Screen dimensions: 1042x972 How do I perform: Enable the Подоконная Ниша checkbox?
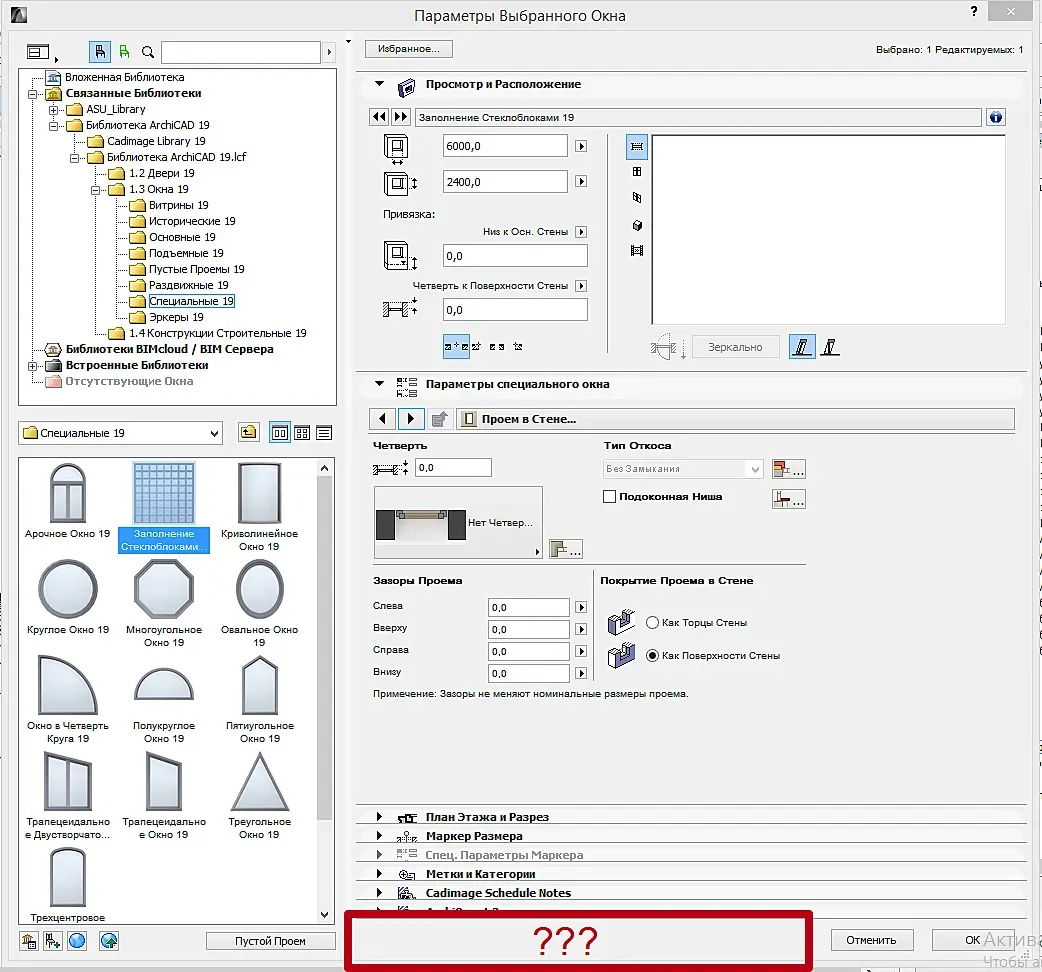click(x=609, y=496)
